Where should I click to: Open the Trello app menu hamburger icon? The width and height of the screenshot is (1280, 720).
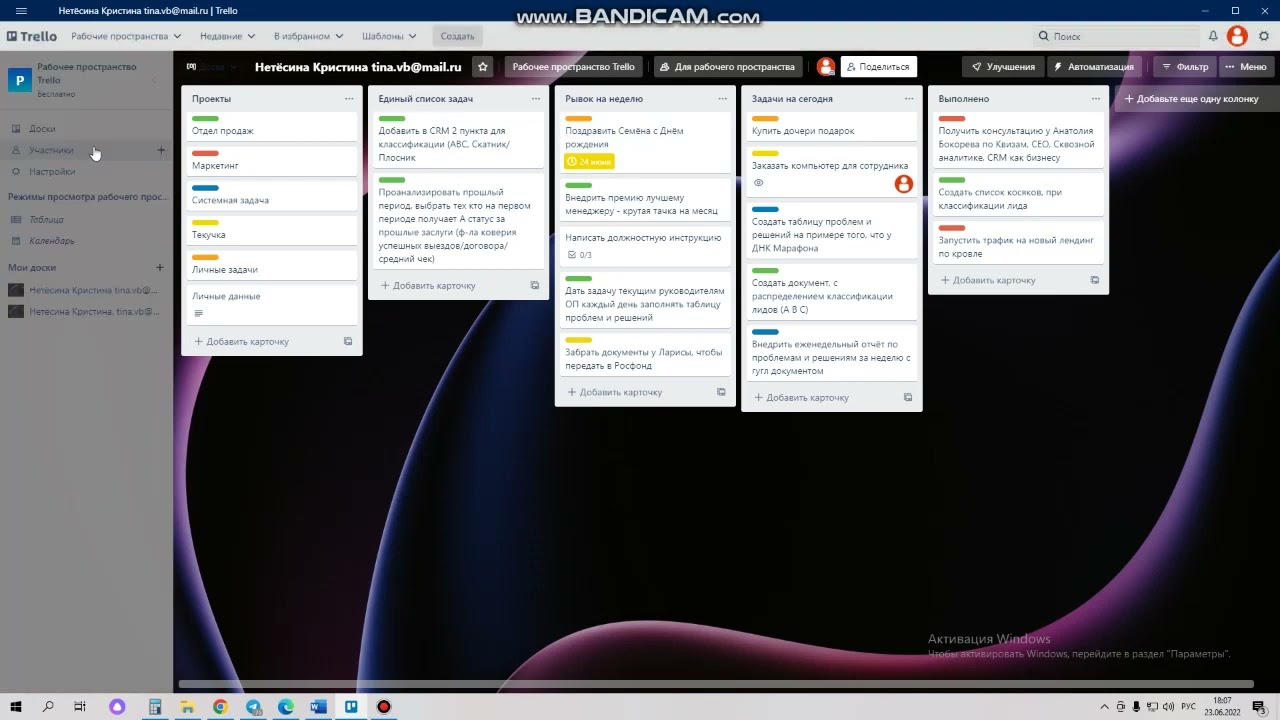pos(20,11)
